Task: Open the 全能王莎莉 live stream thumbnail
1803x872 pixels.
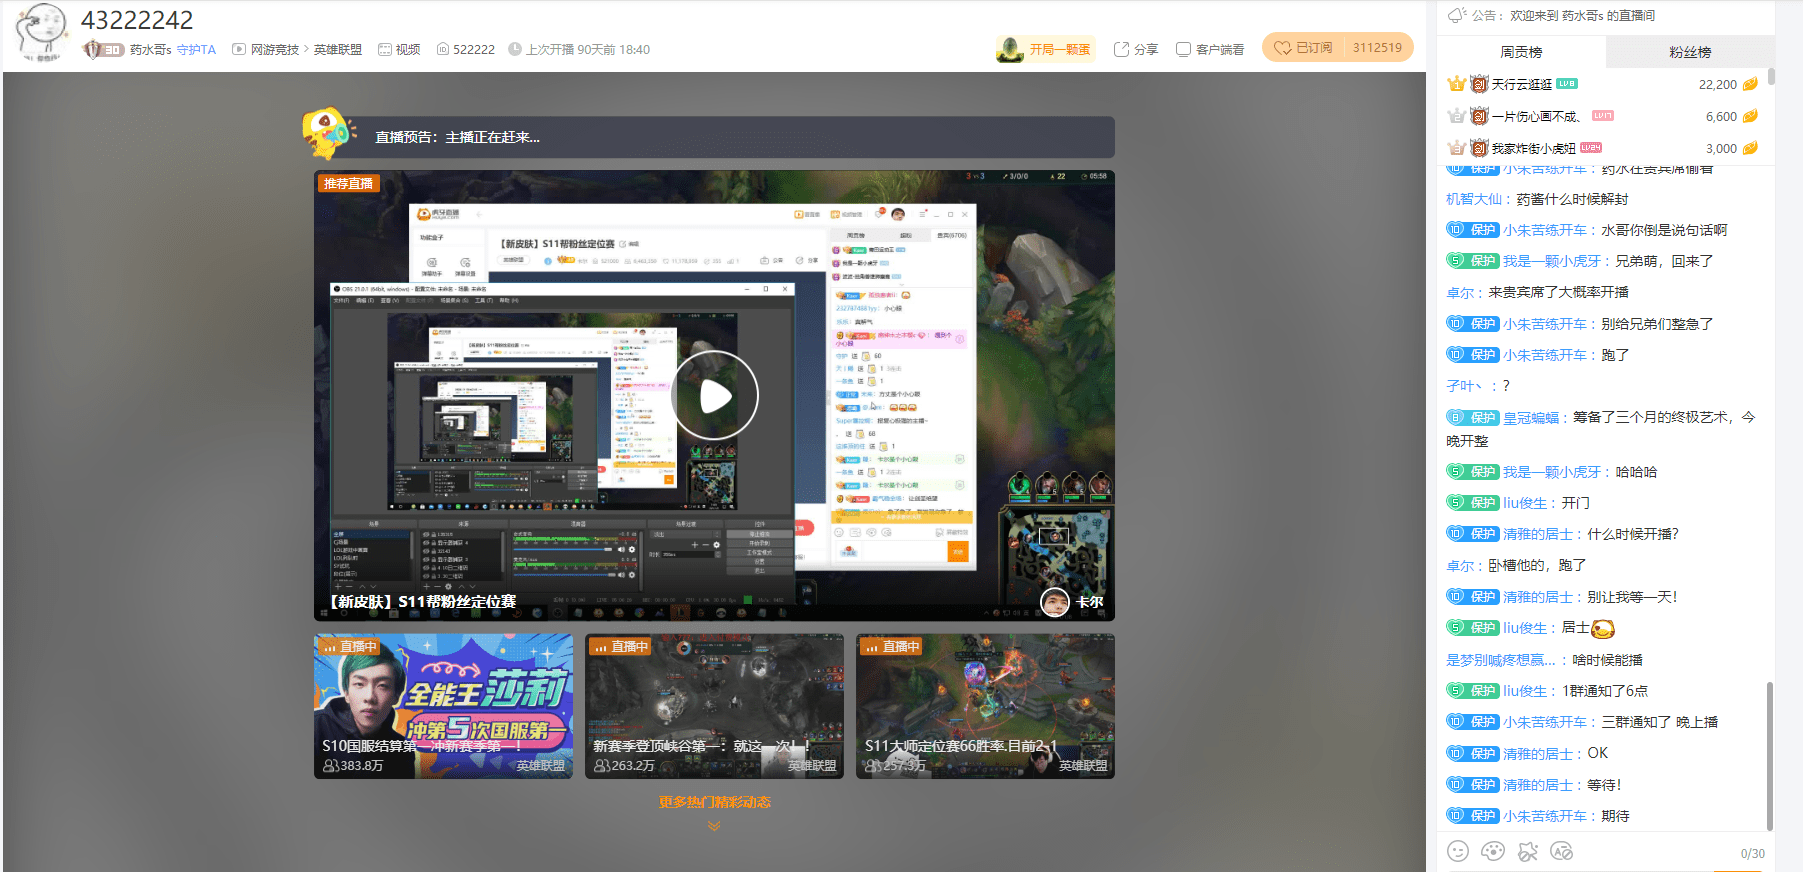Action: (443, 706)
